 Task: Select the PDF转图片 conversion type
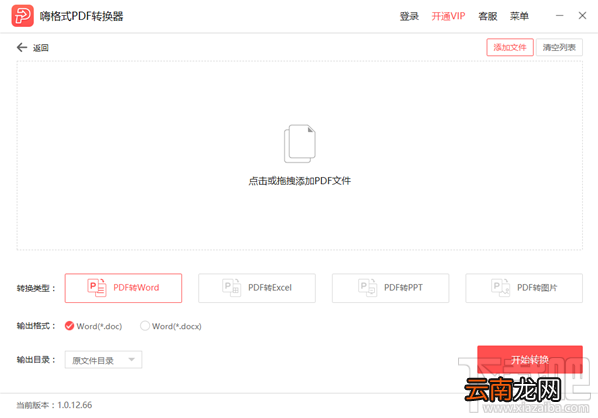pyautogui.click(x=524, y=288)
